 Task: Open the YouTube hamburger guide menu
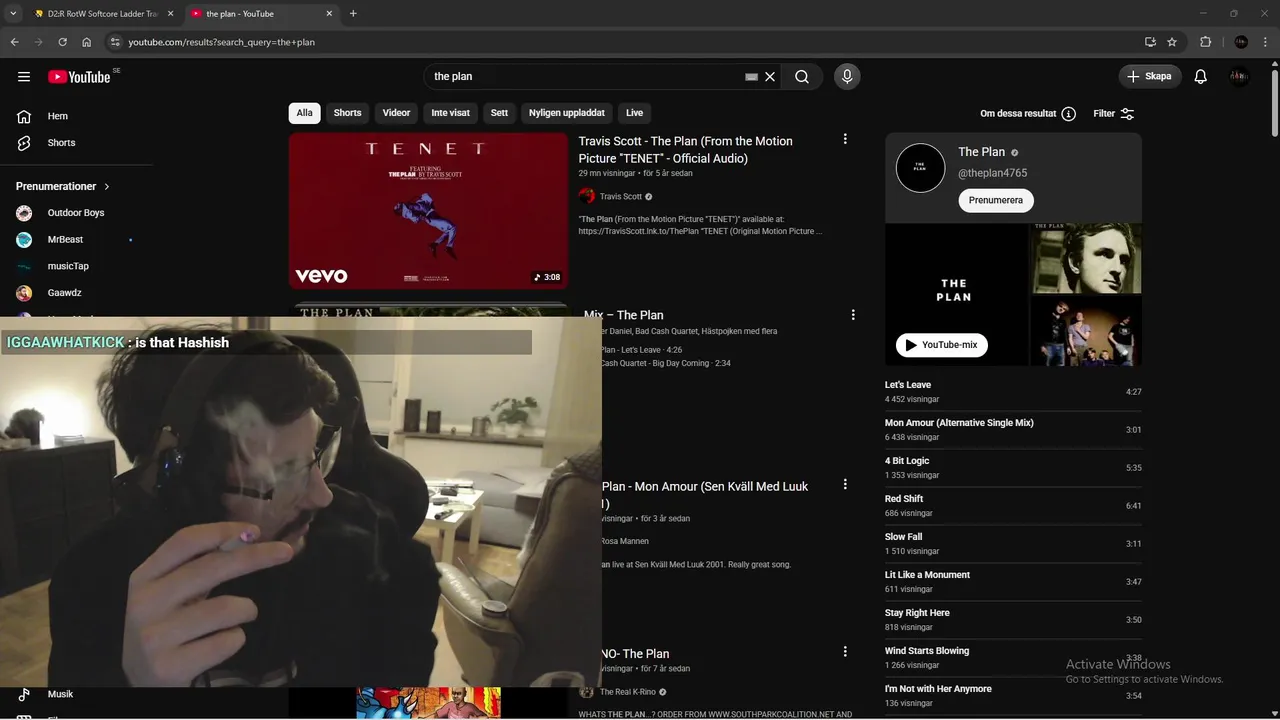pos(24,76)
